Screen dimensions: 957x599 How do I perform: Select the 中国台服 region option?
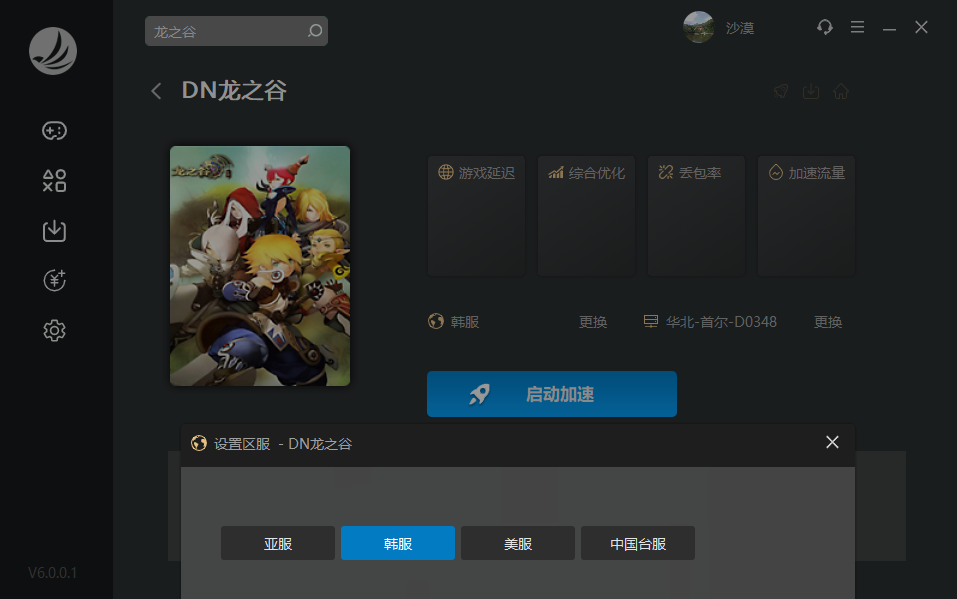(x=638, y=543)
